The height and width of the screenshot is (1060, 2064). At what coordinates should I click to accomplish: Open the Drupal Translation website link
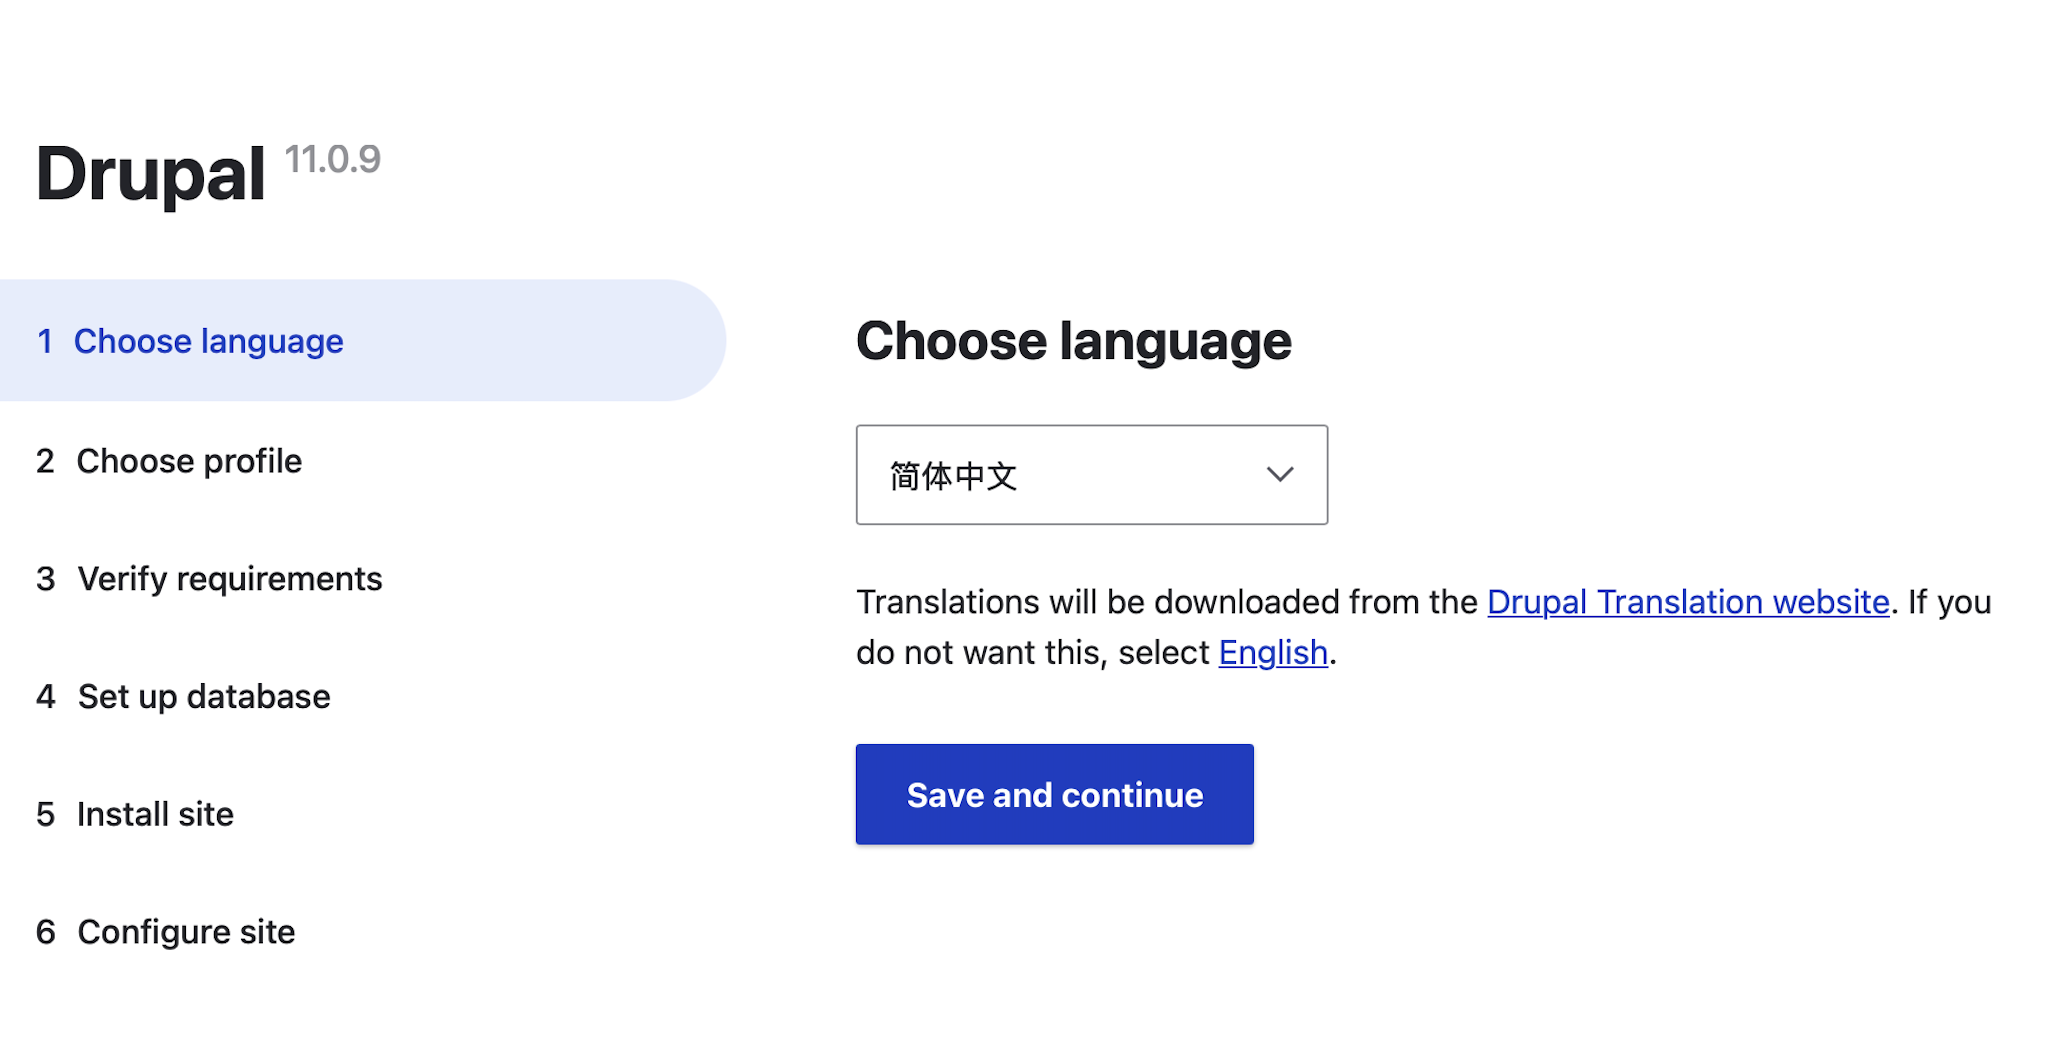tap(1688, 602)
